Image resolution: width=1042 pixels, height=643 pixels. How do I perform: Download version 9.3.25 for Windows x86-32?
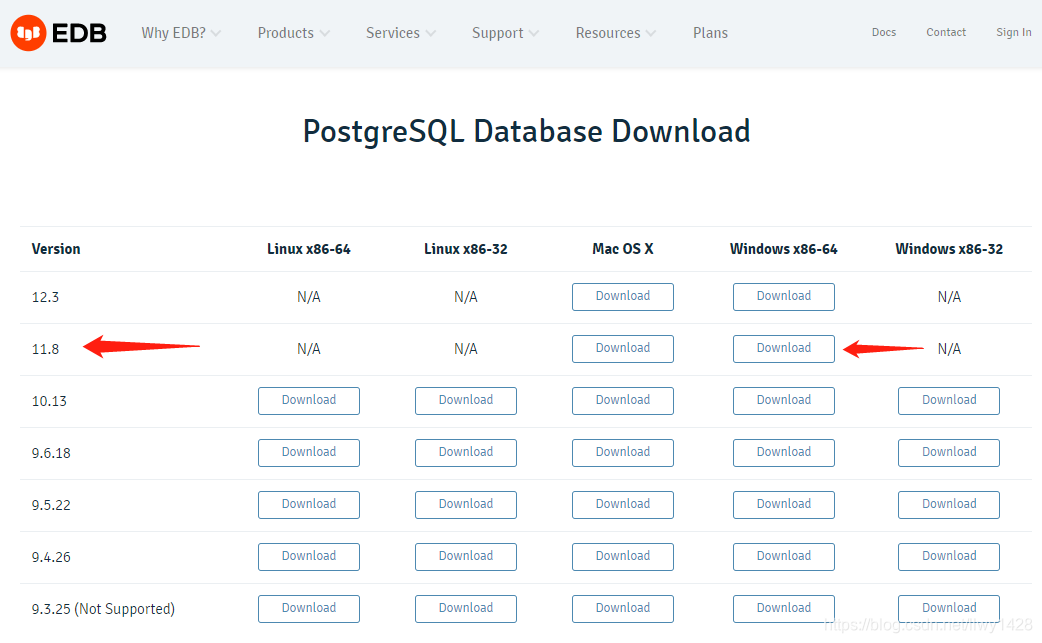tap(949, 608)
